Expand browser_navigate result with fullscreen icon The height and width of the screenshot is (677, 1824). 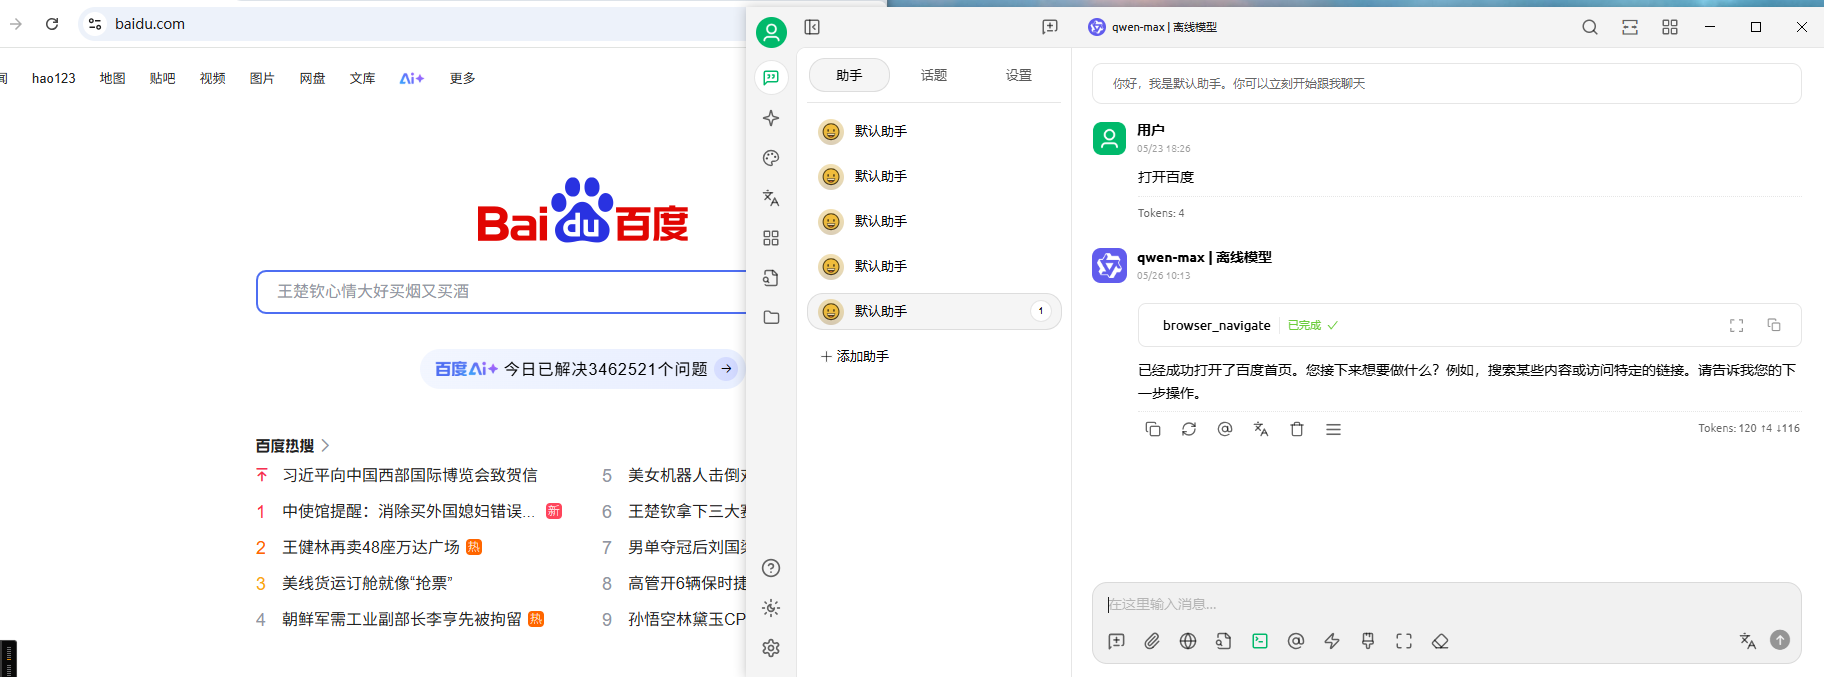1737,325
